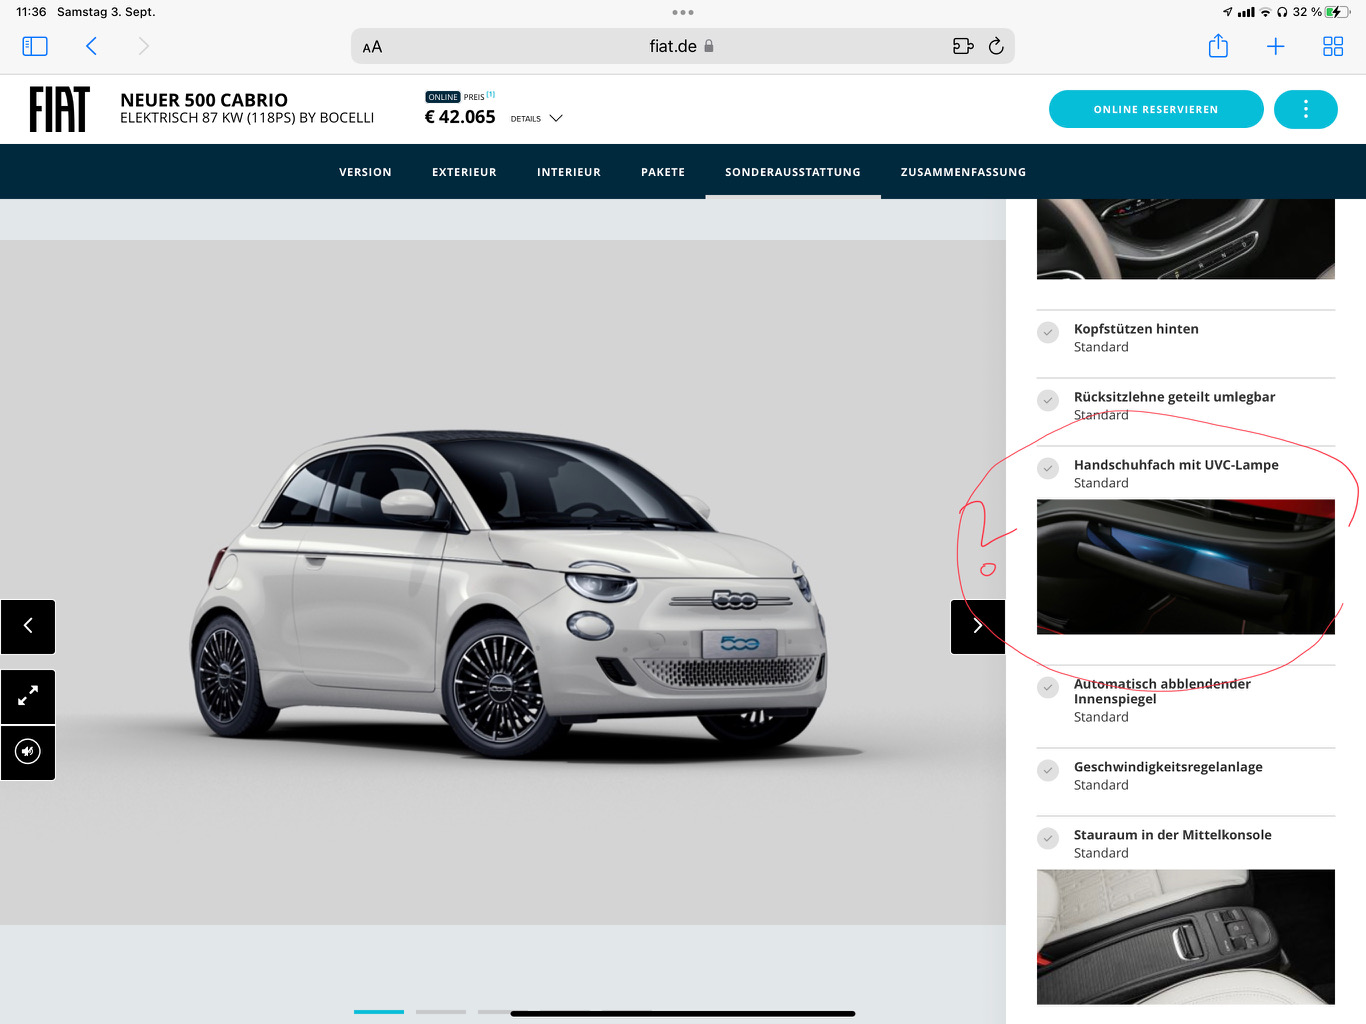Reload the fiat.de page
This screenshot has width=1366, height=1024.
pyautogui.click(x=996, y=46)
